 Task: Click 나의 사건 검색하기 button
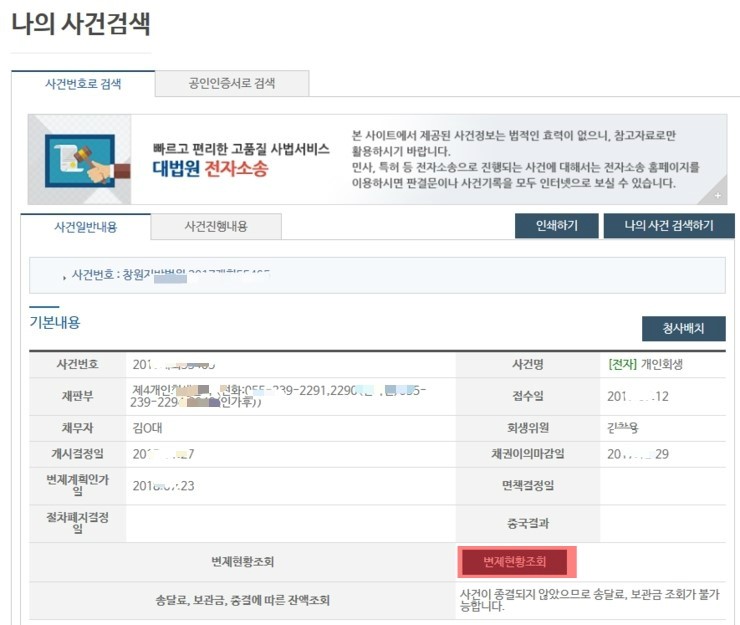pos(669,226)
